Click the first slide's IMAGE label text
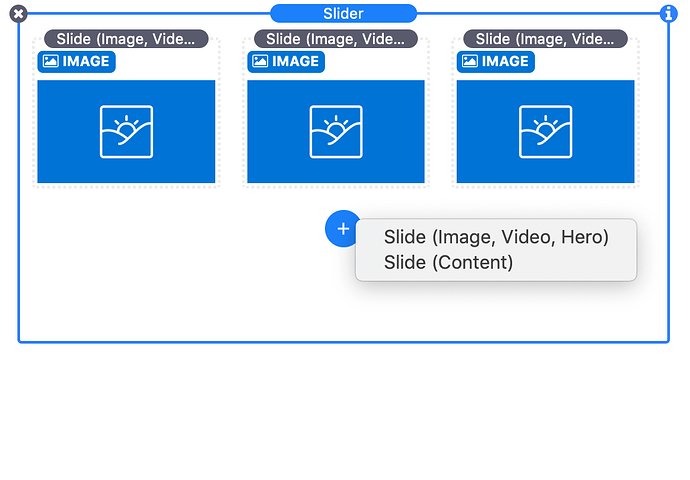The image size is (690, 480). tap(86, 61)
